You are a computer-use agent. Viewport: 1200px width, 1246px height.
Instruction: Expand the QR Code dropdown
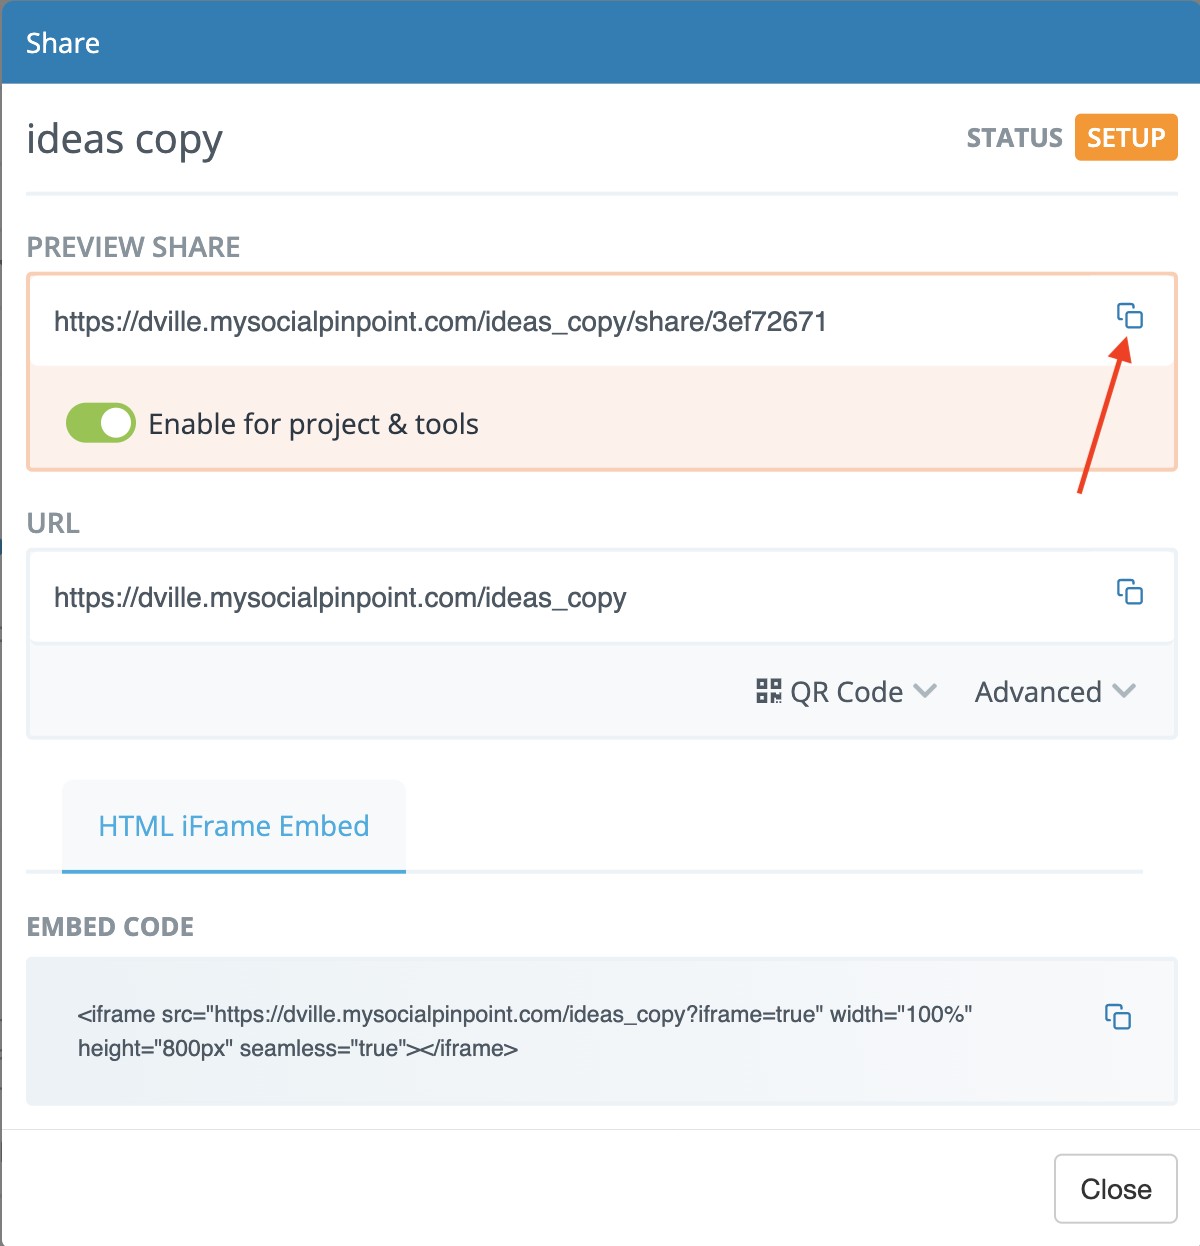tap(846, 691)
